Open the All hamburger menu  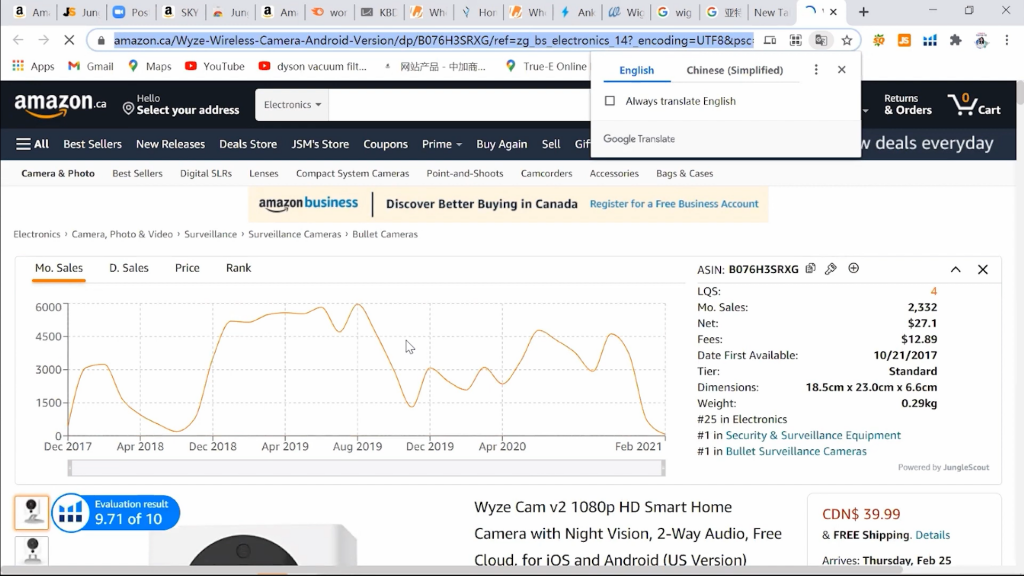pyautogui.click(x=33, y=144)
